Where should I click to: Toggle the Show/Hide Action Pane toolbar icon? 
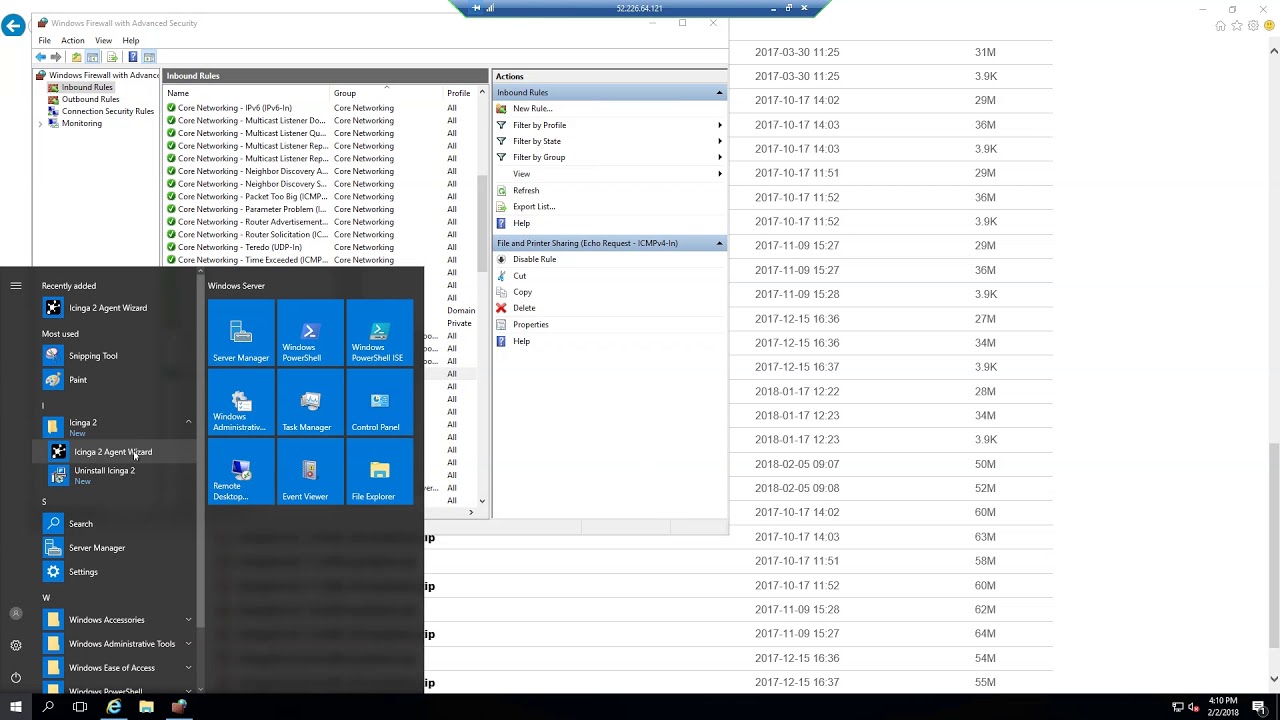[x=149, y=57]
